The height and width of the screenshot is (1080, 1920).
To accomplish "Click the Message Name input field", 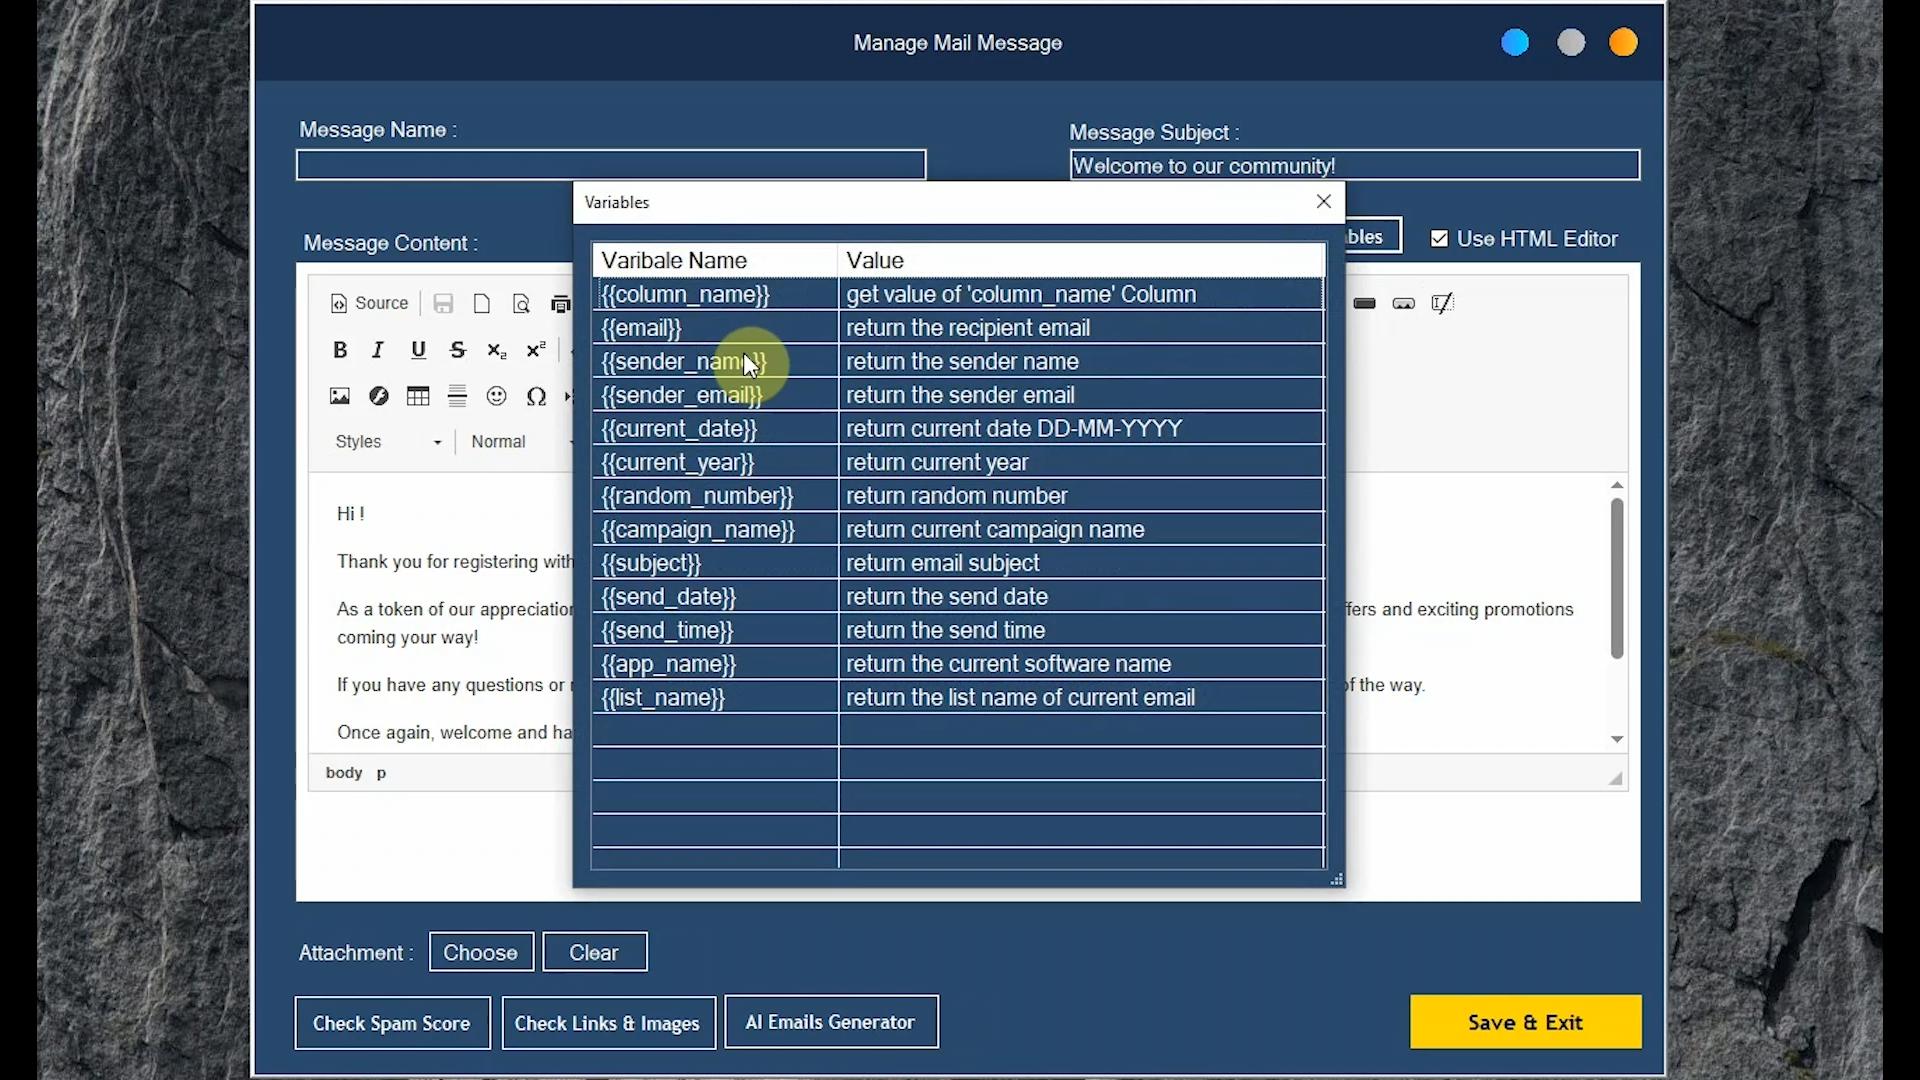I will point(610,163).
